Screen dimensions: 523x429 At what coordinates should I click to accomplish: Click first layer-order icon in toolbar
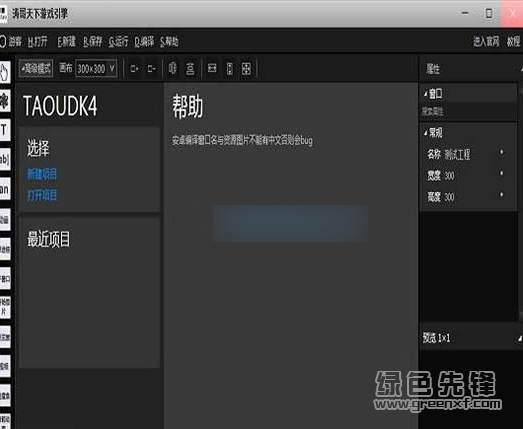pos(134,69)
